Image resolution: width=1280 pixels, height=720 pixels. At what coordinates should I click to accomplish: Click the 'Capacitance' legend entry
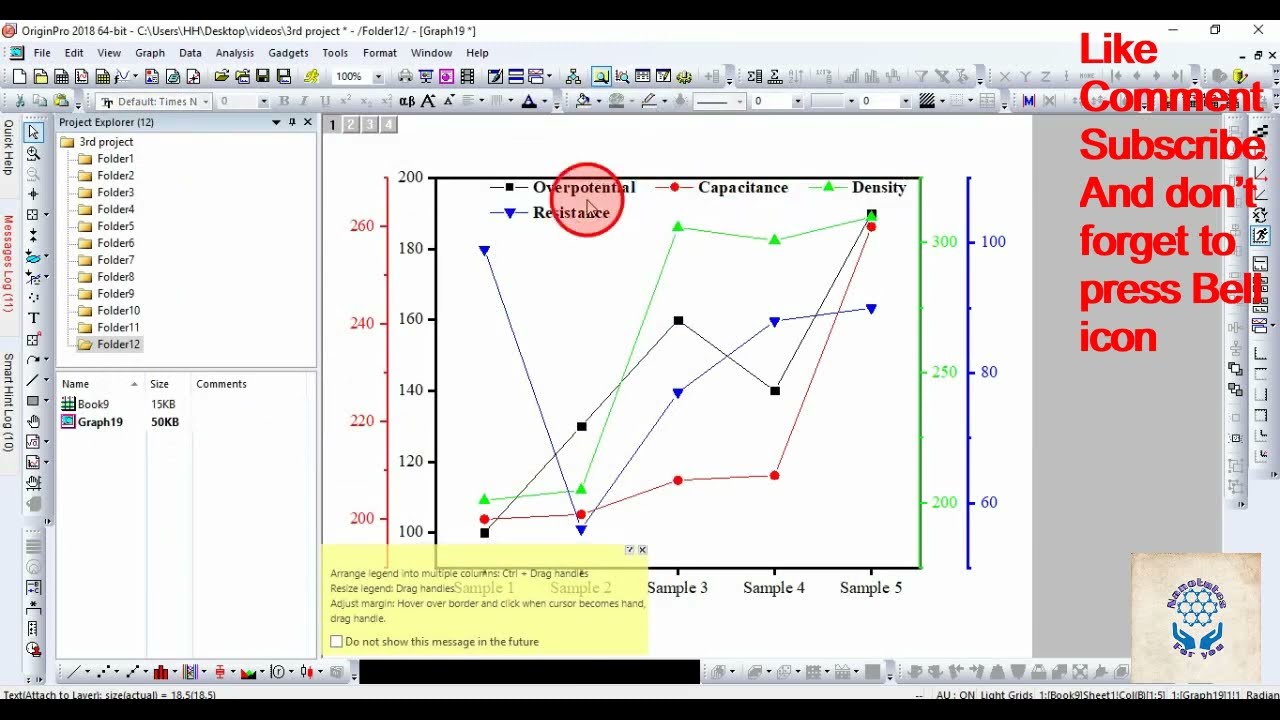tap(743, 187)
